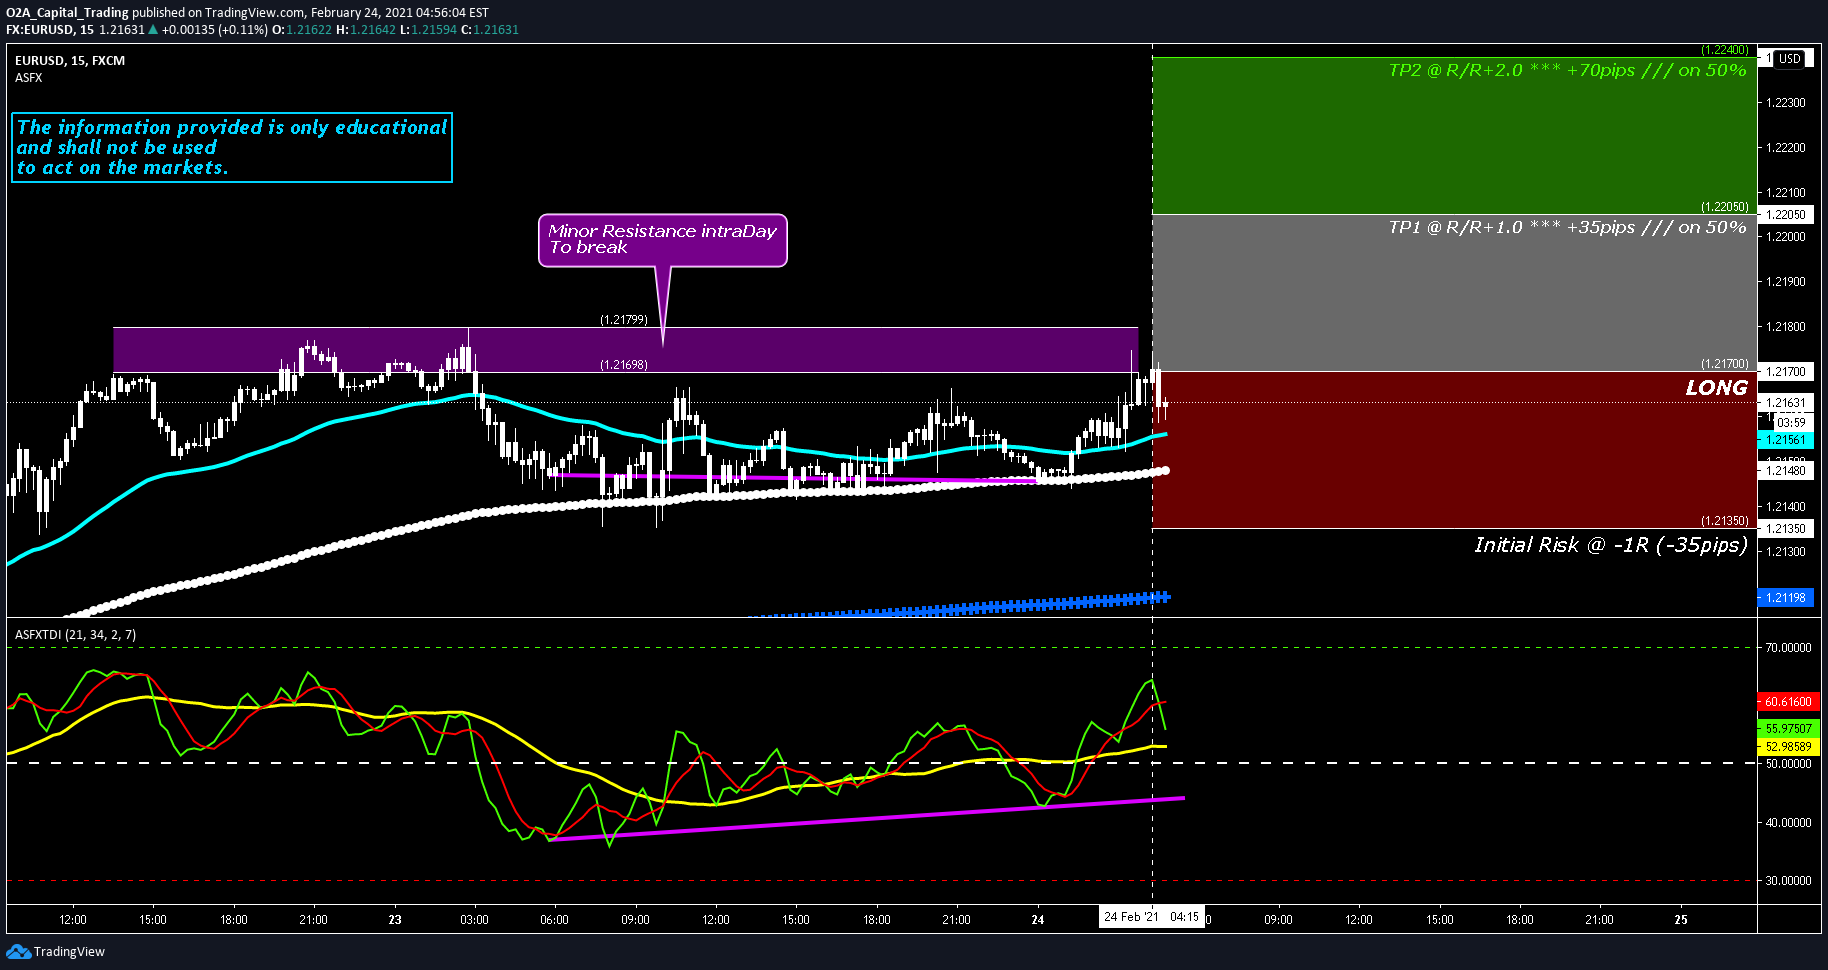Select the 24 Feb '21 04:15 time tag
The image size is (1828, 970).
pyautogui.click(x=1150, y=917)
